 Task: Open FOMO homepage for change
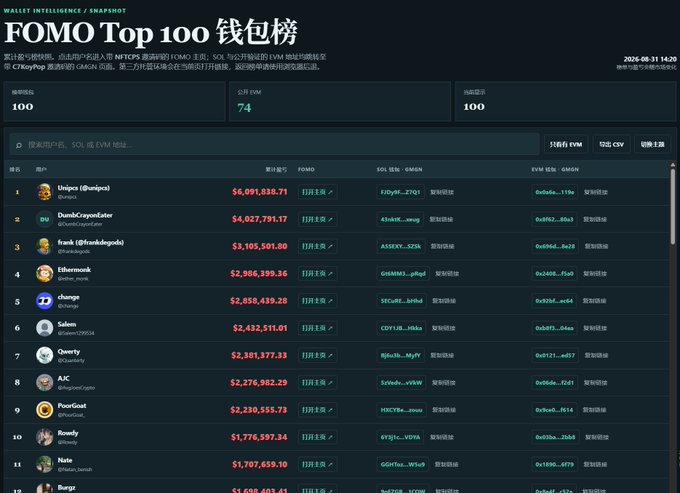click(x=317, y=301)
